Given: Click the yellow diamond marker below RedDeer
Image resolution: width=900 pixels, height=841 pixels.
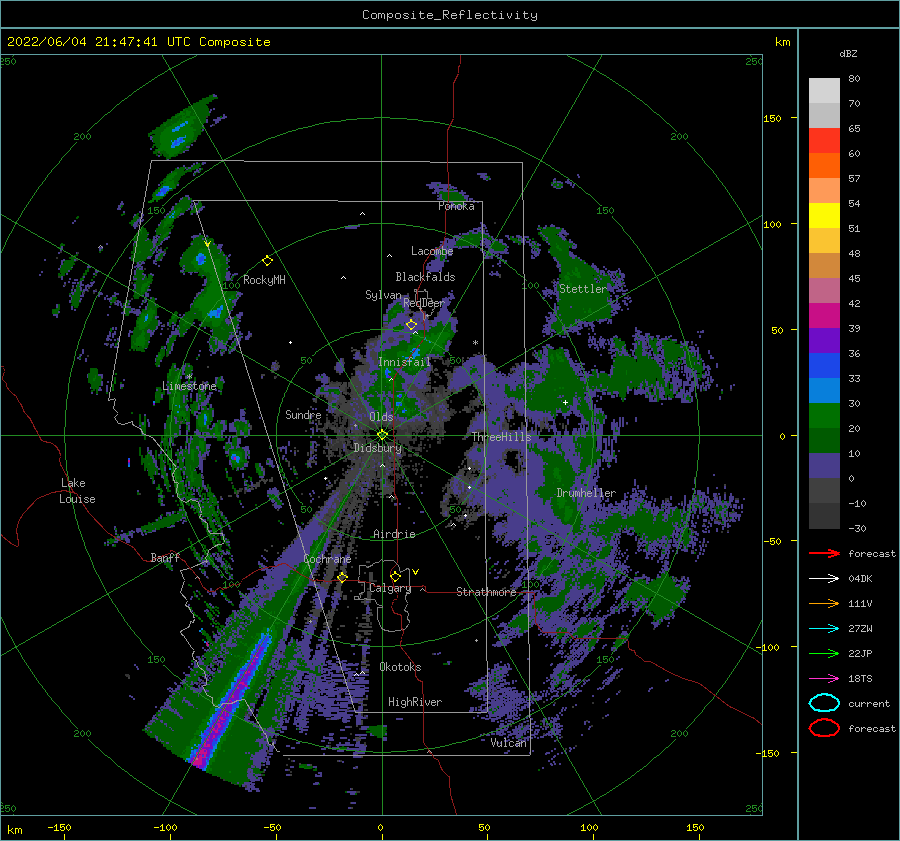Looking at the screenshot, I should 411,325.
